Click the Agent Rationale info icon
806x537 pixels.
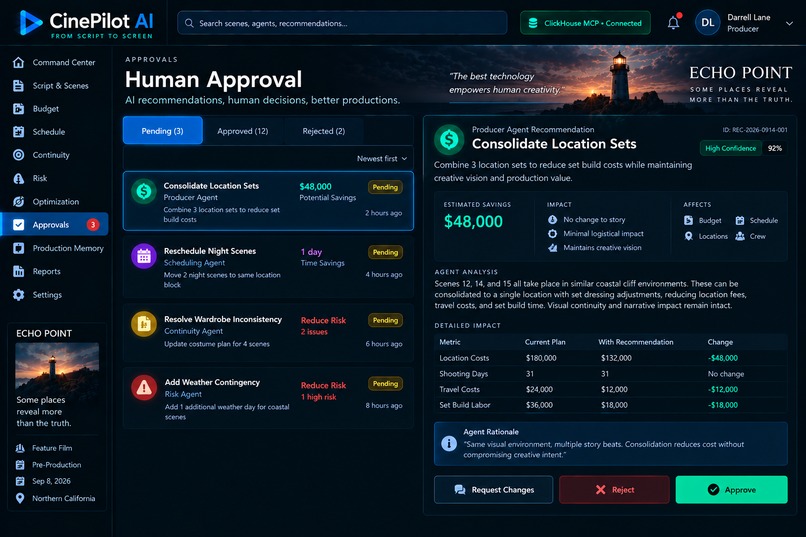[x=449, y=443]
